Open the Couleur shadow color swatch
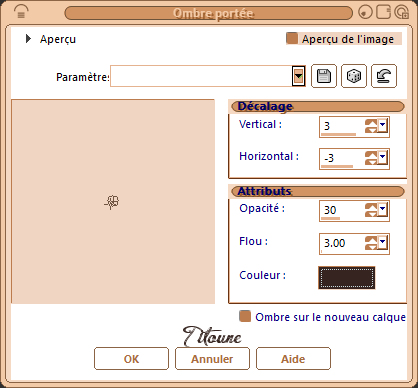 [x=347, y=277]
